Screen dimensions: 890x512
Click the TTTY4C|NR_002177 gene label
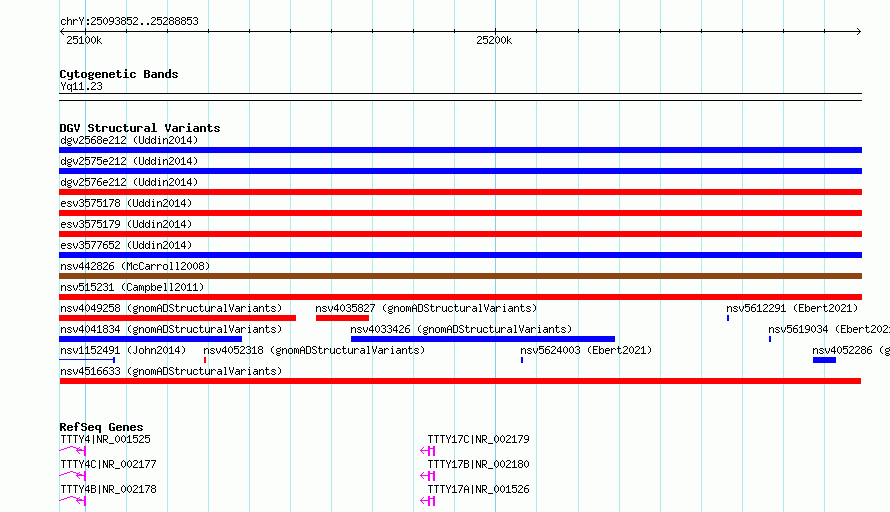[x=108, y=464]
